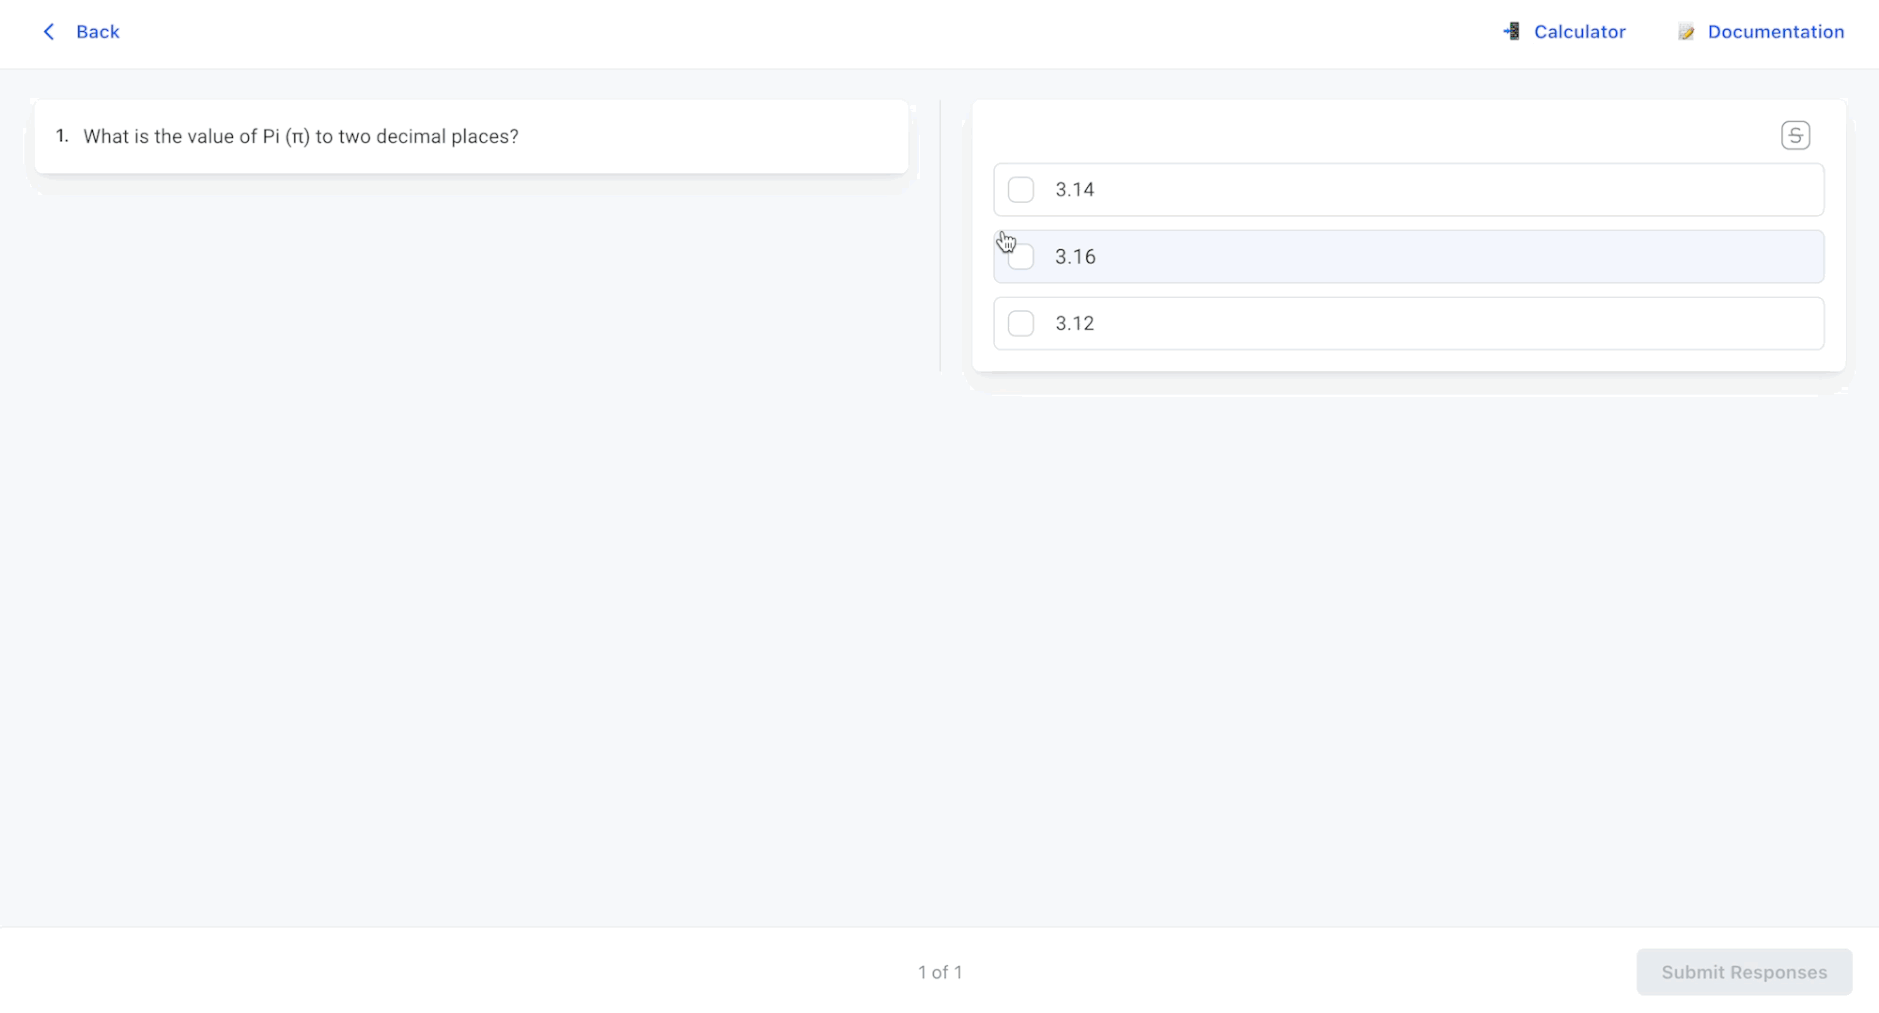Image resolution: width=1879 pixels, height=1013 pixels.
Task: Click the Pi question text
Action: [x=301, y=137]
